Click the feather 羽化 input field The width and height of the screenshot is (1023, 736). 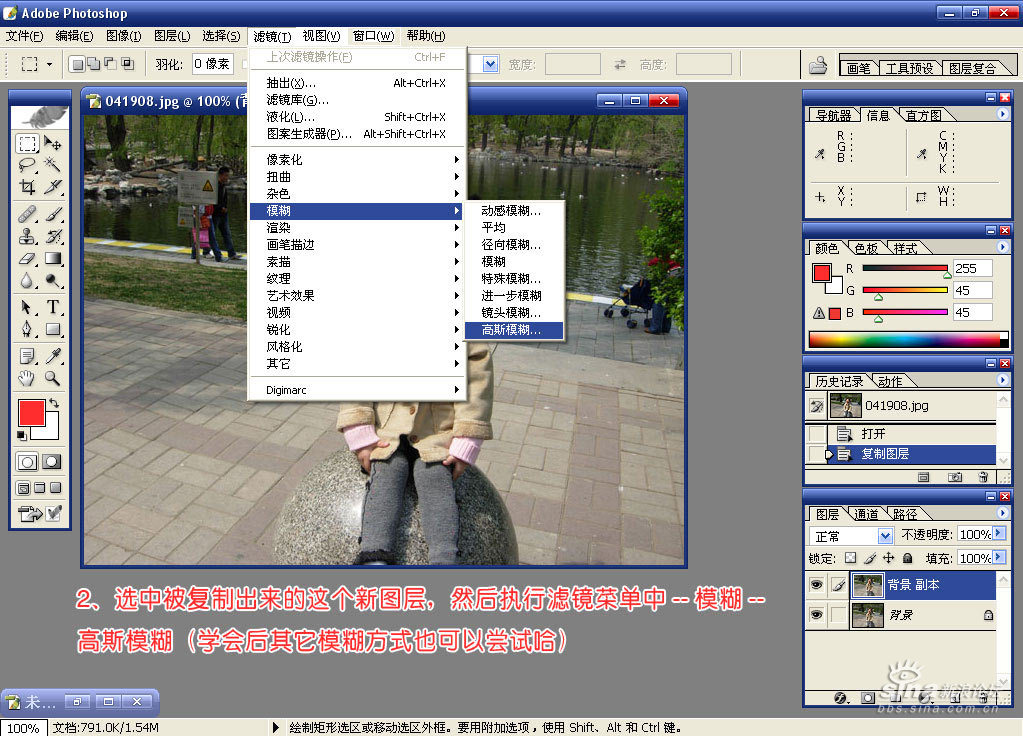(x=213, y=64)
